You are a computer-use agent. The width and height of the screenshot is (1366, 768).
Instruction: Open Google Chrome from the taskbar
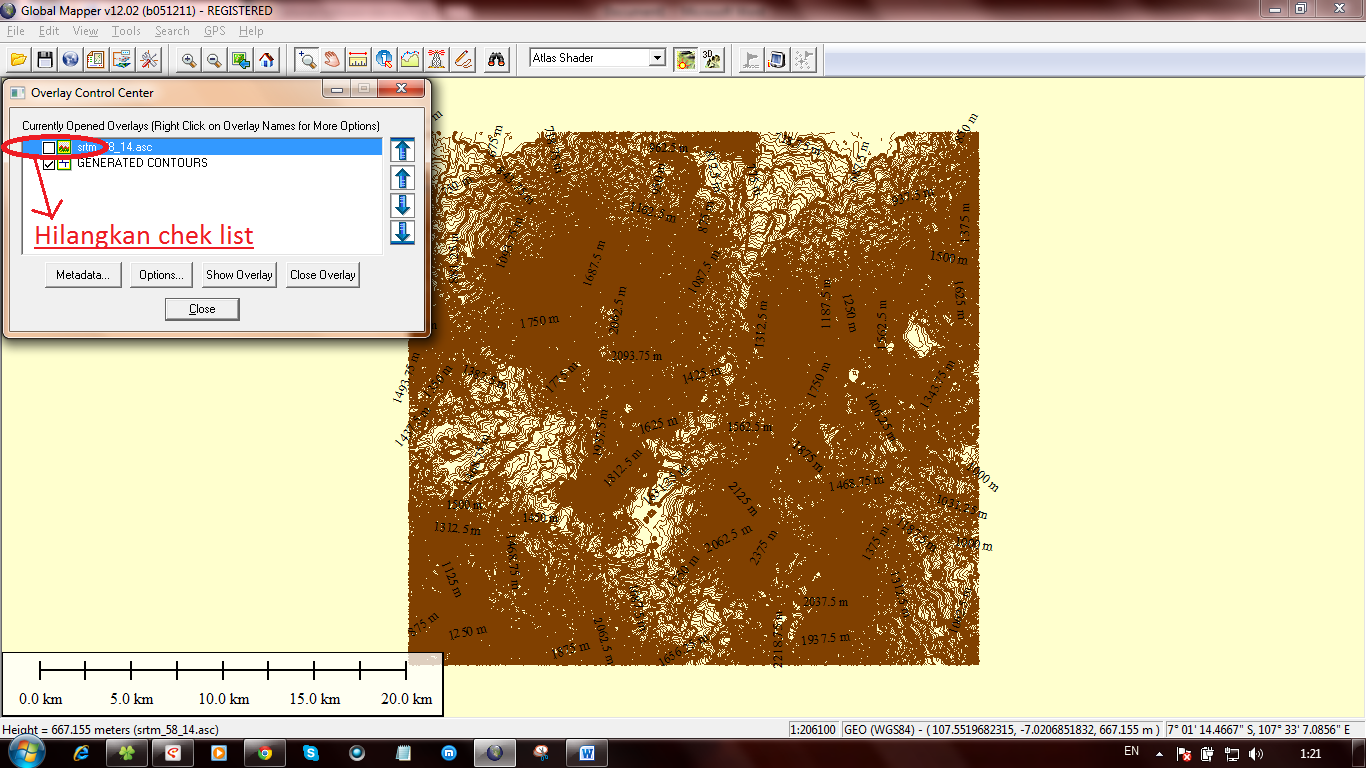265,753
